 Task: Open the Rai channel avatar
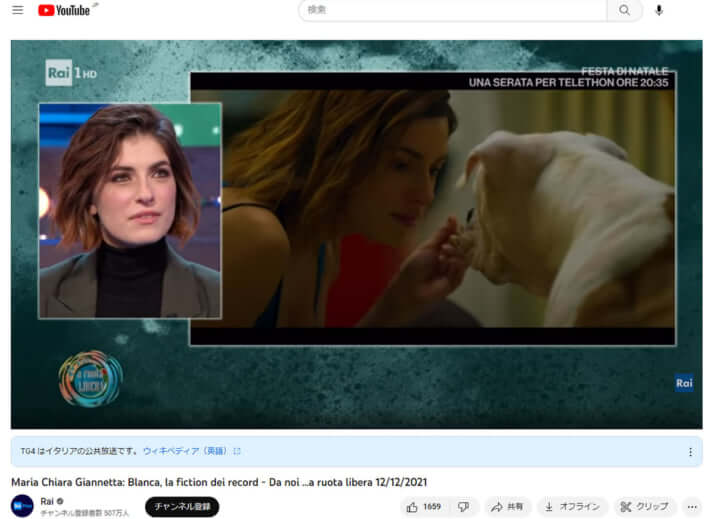click(x=22, y=506)
